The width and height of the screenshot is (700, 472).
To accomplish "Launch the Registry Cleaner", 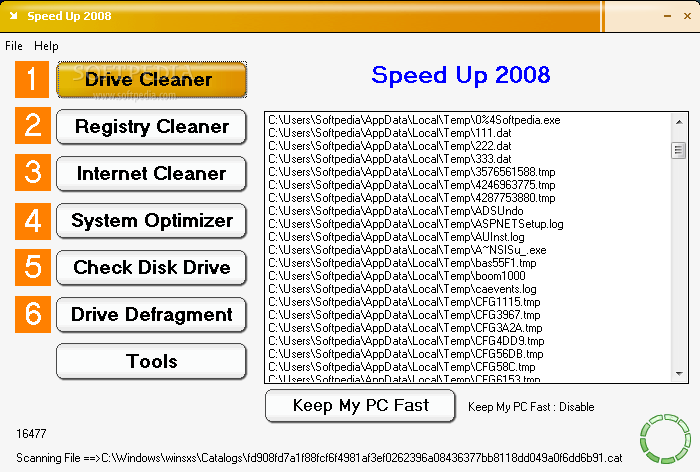I will pyautogui.click(x=151, y=127).
